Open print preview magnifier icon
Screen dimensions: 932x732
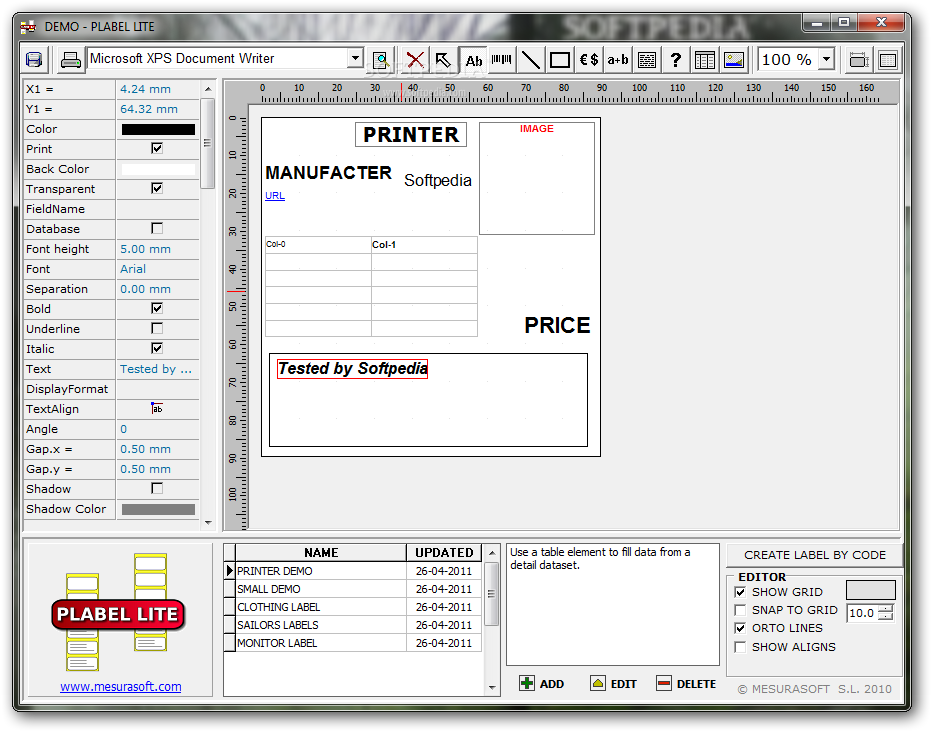tap(380, 60)
